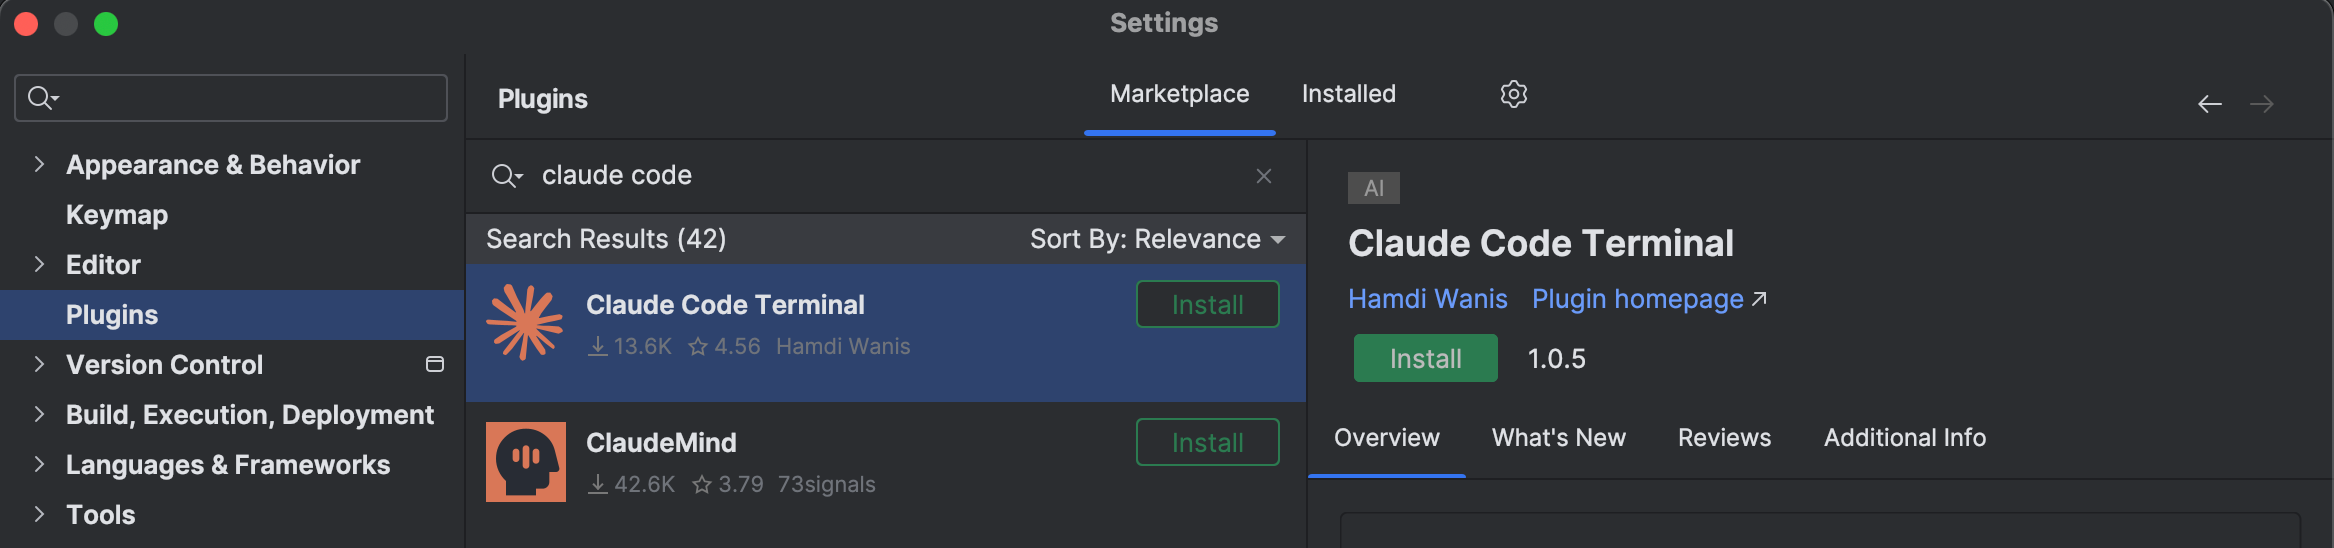The width and height of the screenshot is (2334, 548).
Task: Open the Reviews tab
Action: tap(1724, 438)
